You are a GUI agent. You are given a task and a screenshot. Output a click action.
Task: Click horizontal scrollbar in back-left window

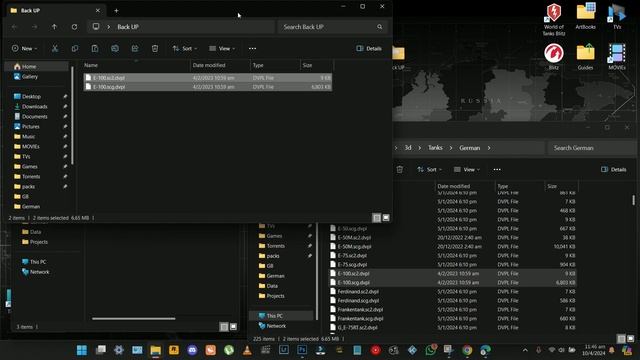(134, 318)
